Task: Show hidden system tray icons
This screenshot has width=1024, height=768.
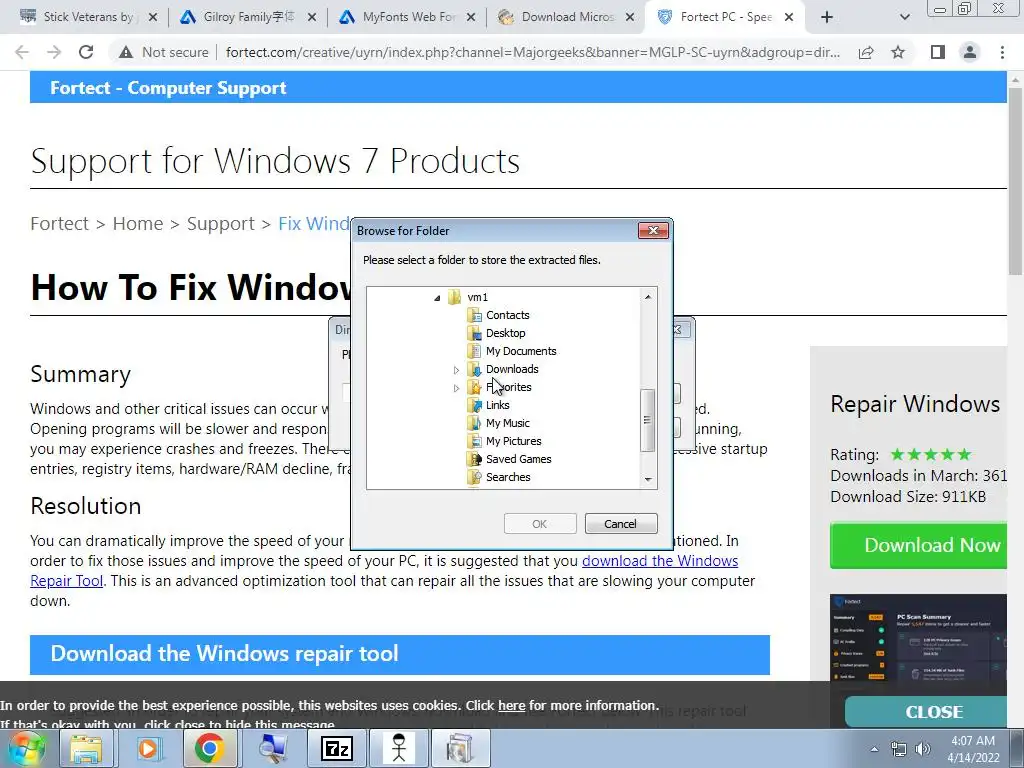Action: (874, 749)
